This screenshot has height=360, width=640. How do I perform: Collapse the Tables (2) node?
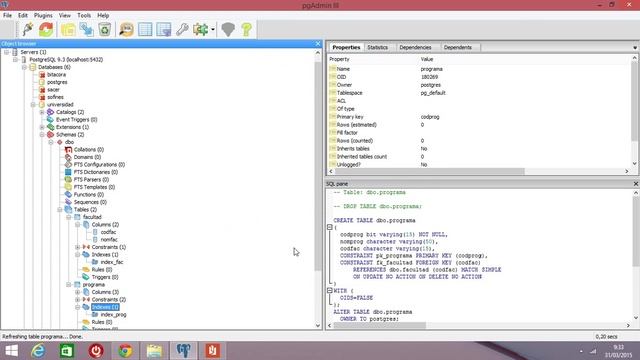pyautogui.click(x=60, y=209)
